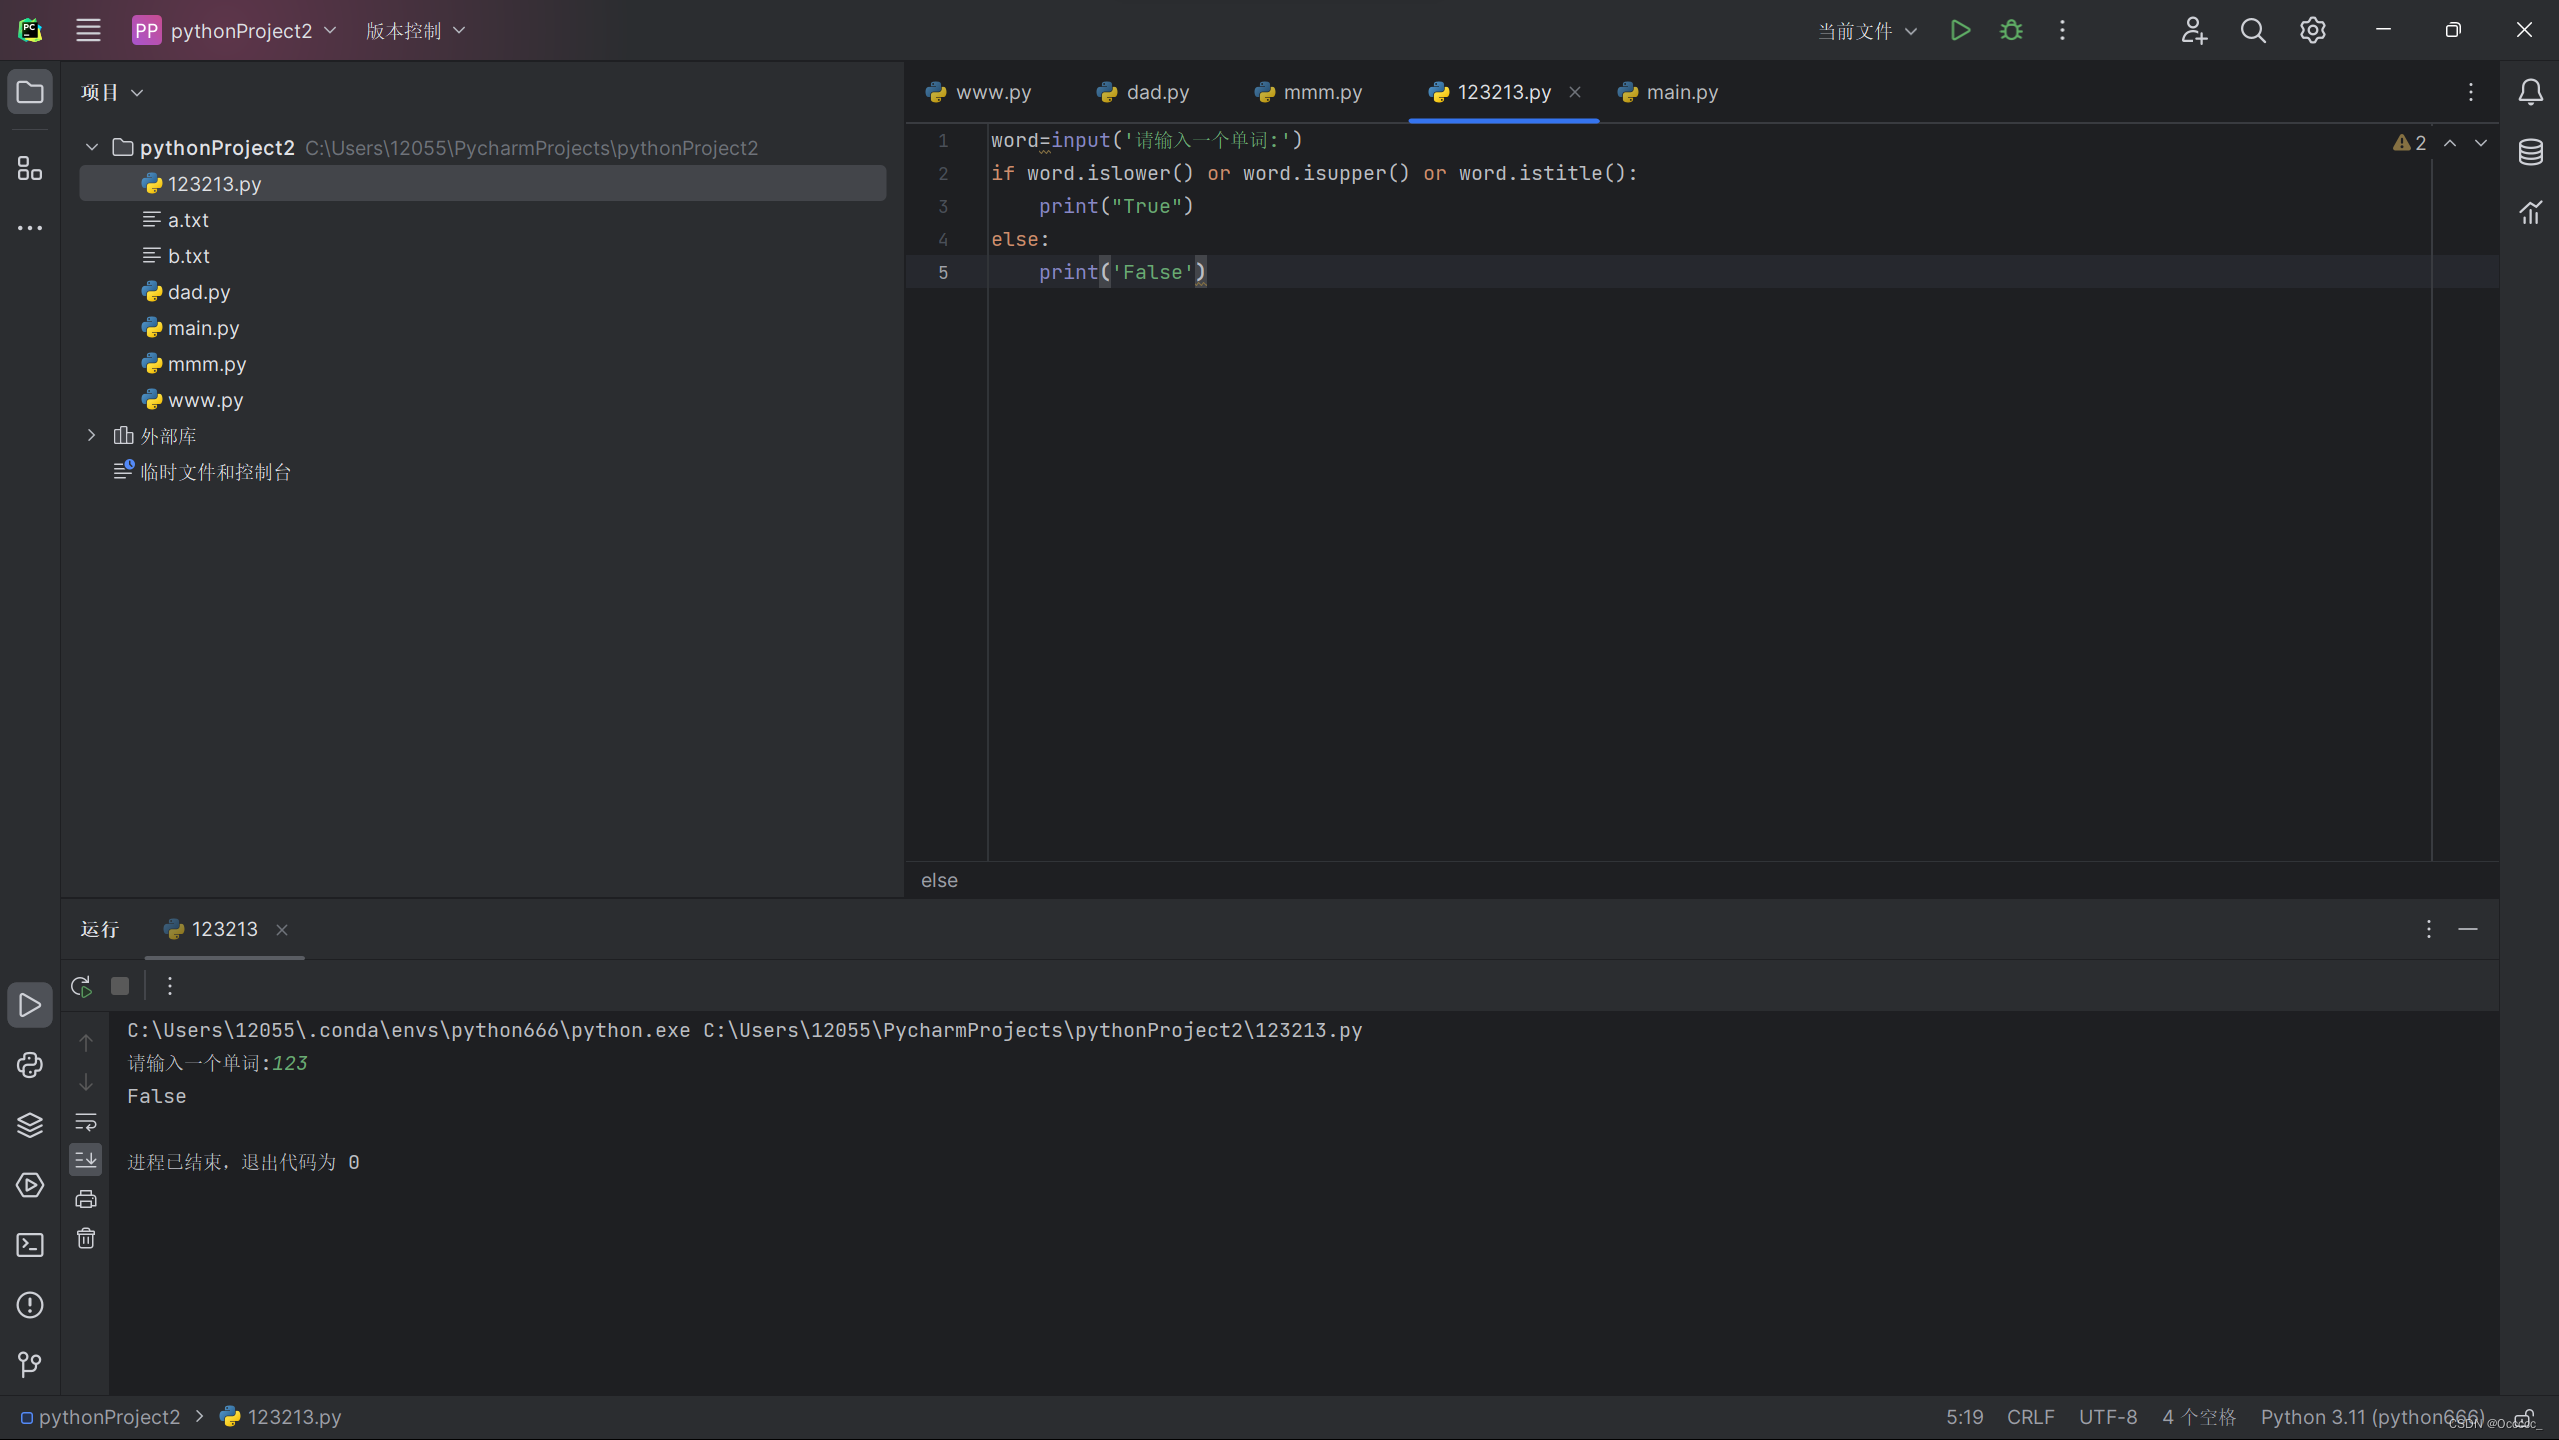This screenshot has height=1440, width=2559.
Task: Open the Python Console tool window
Action: 30,1065
